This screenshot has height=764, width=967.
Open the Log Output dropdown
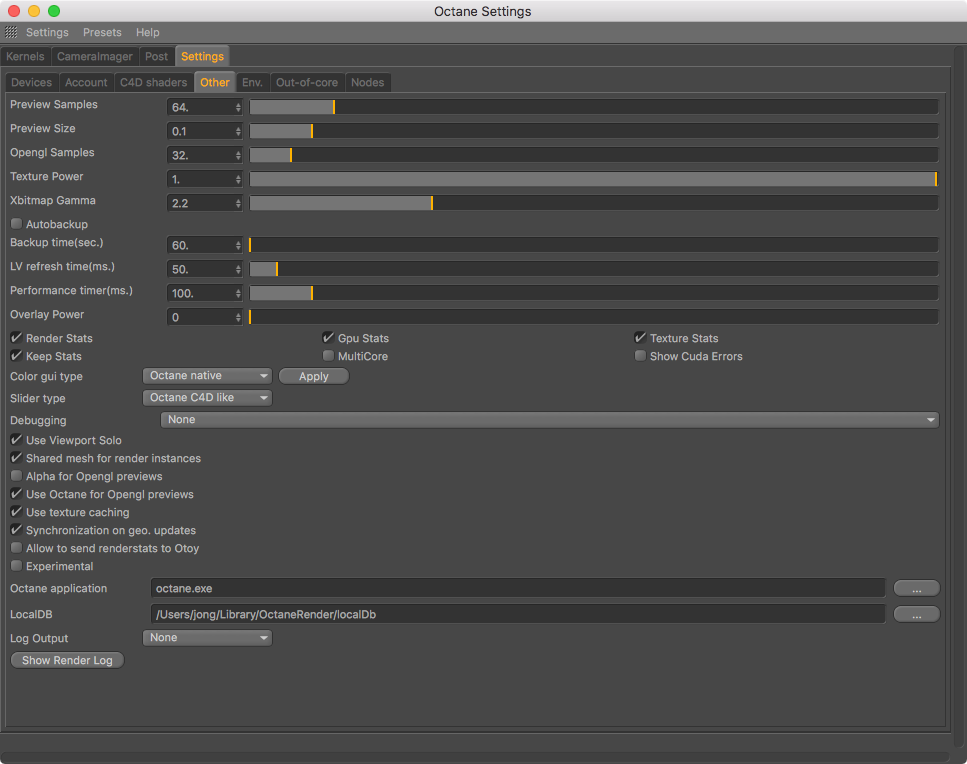[207, 638]
